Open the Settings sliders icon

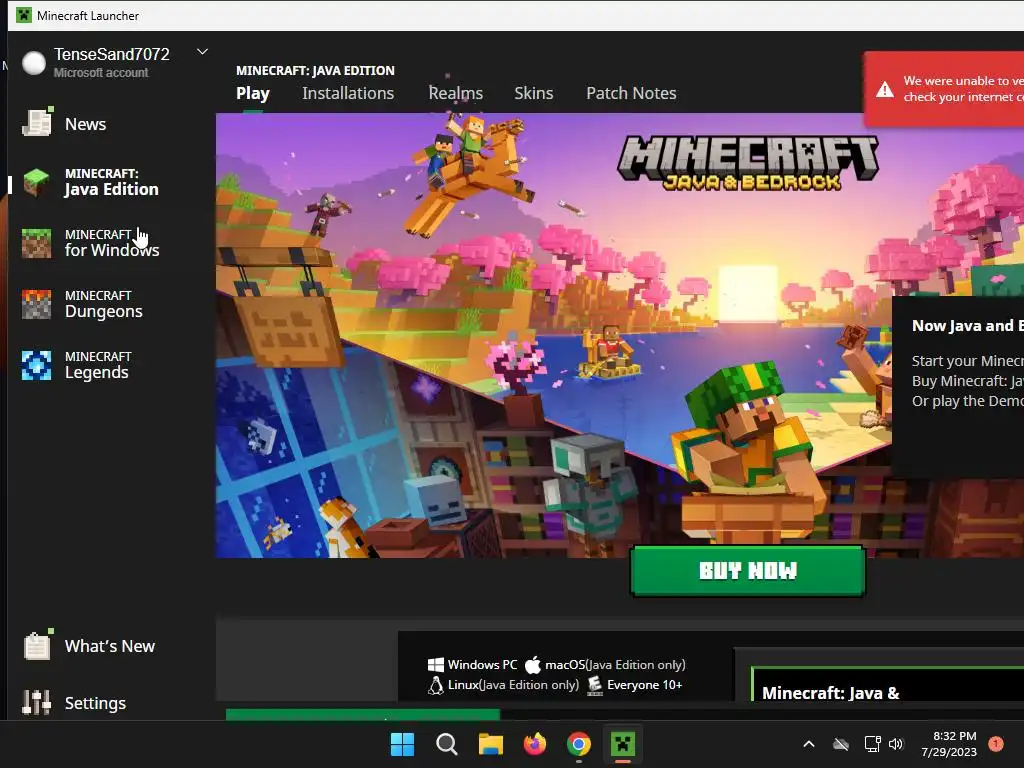[x=36, y=703]
